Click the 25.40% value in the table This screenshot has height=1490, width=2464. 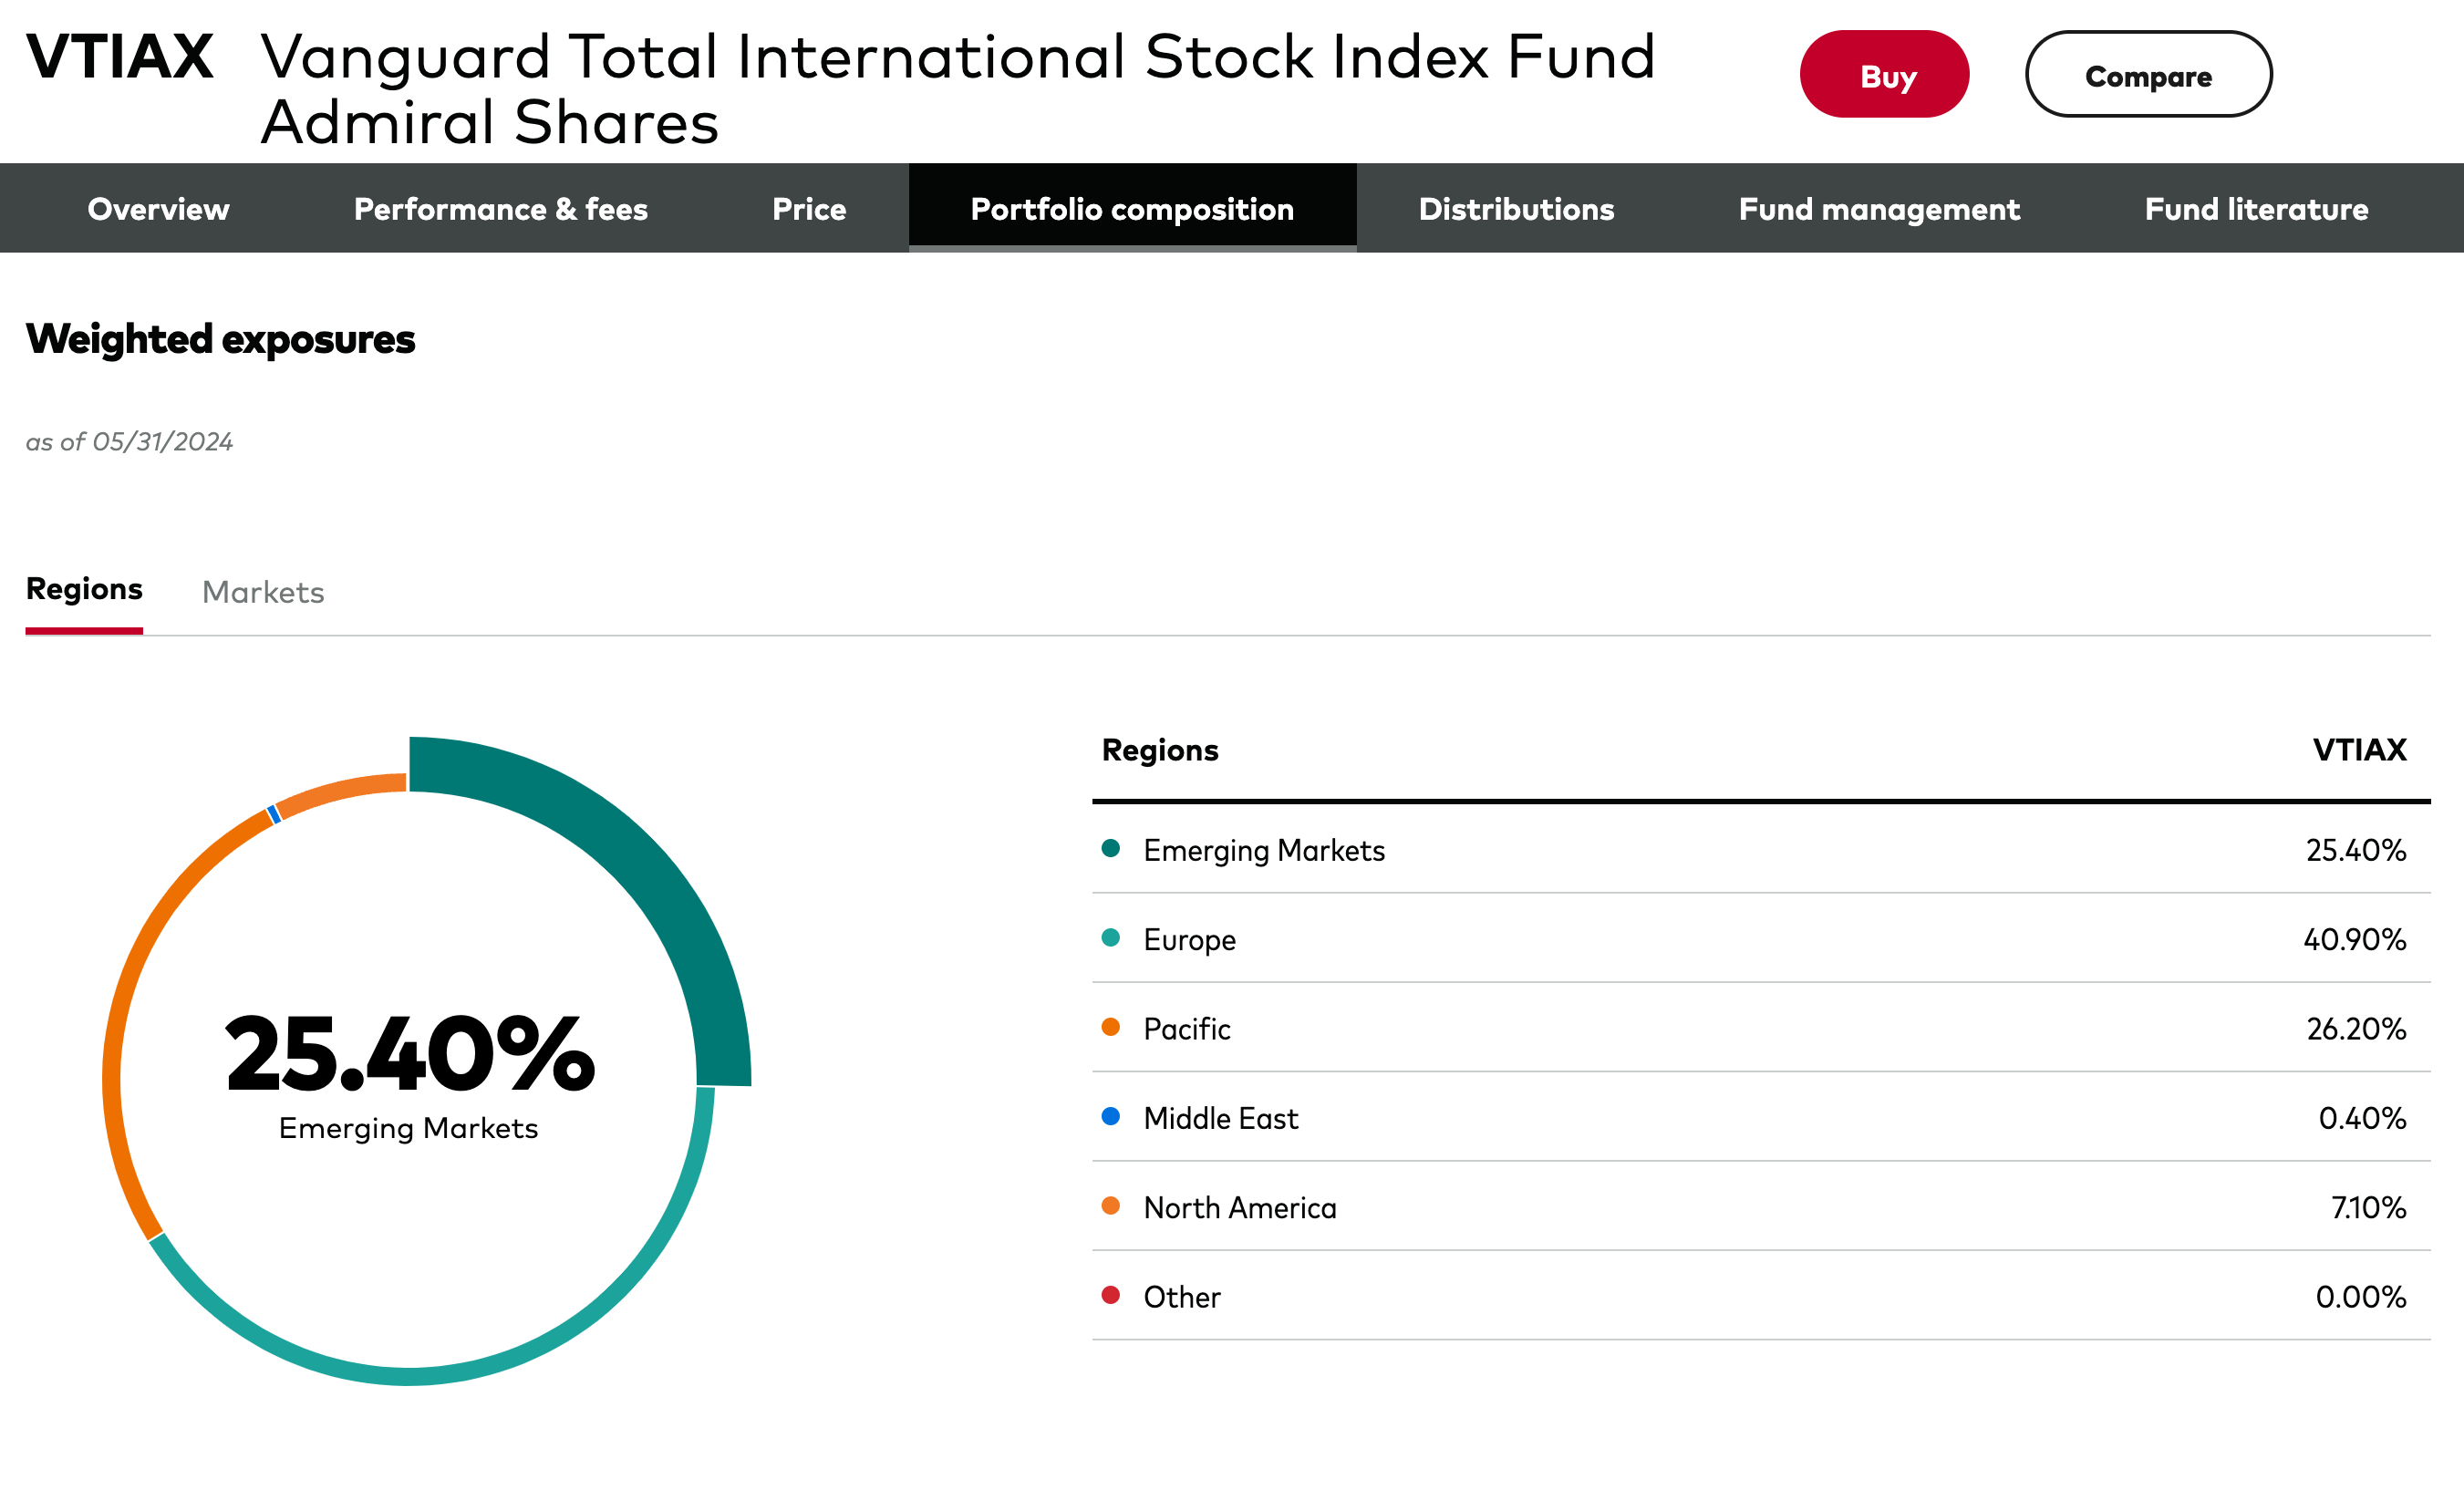(x=2355, y=850)
